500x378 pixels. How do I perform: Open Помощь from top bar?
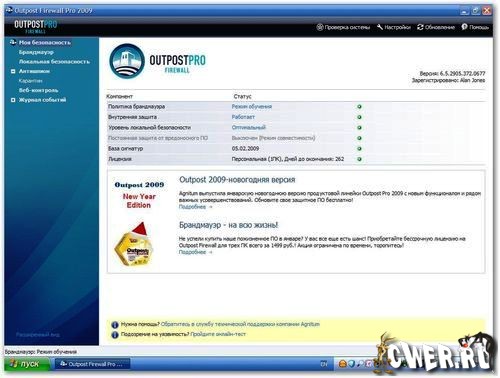click(479, 27)
